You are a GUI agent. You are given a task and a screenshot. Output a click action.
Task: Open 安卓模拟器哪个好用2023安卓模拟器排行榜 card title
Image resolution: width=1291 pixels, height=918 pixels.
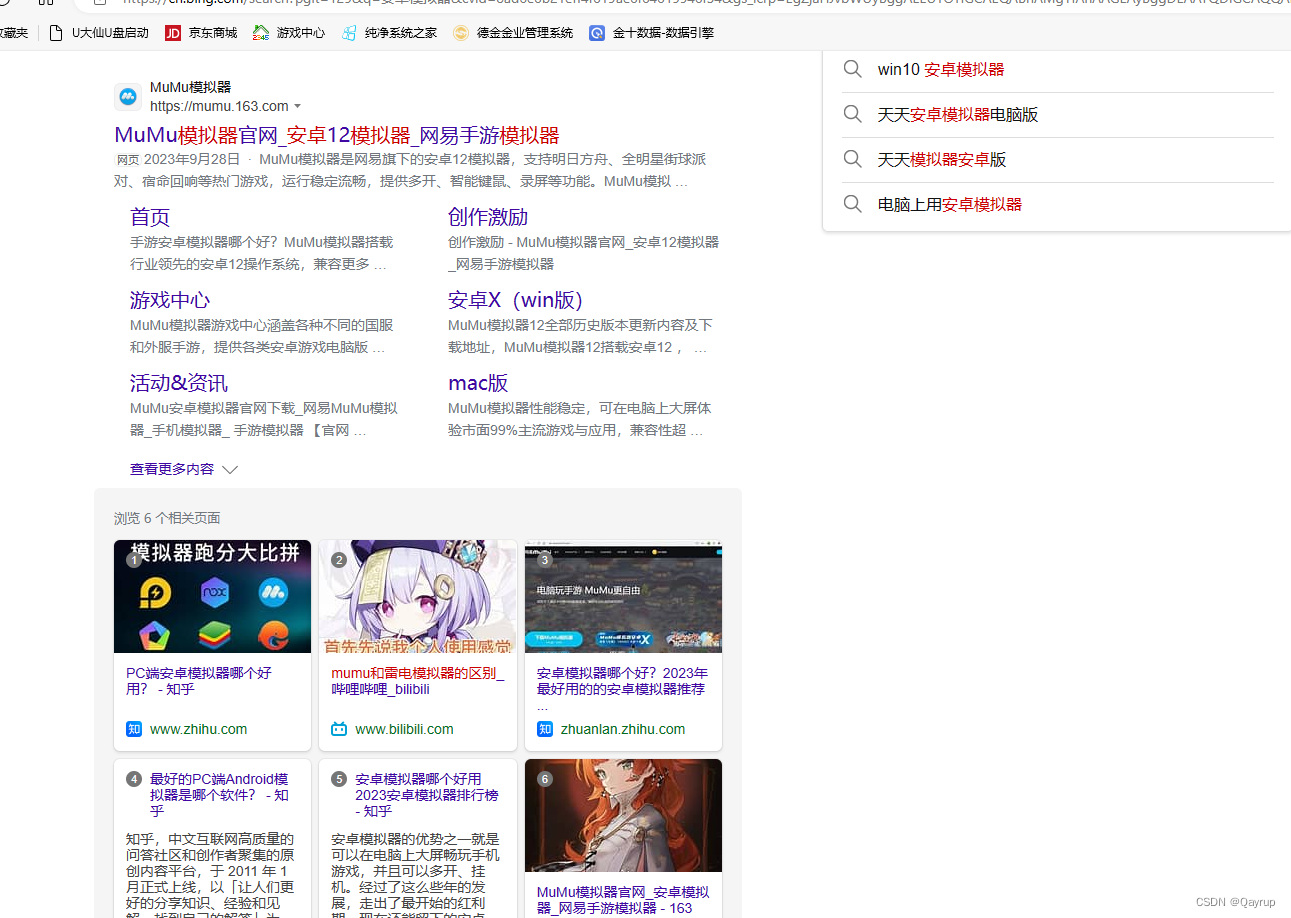[x=426, y=795]
